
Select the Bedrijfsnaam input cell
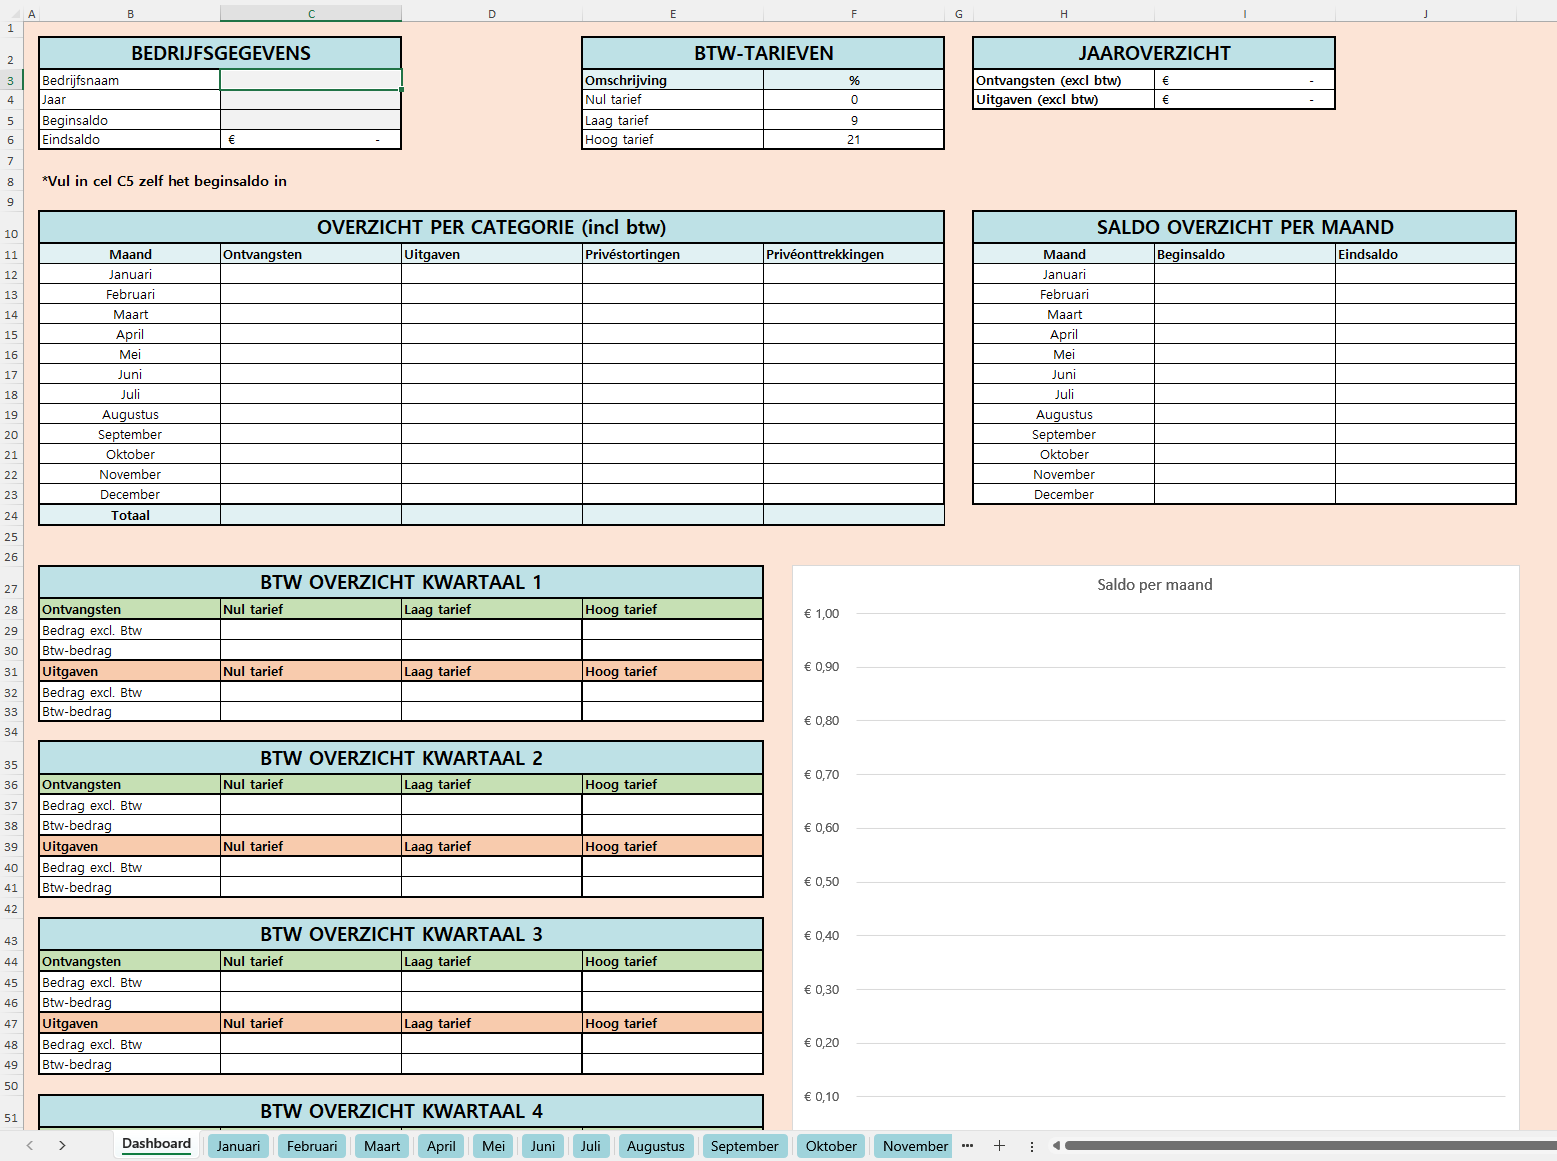coord(311,80)
